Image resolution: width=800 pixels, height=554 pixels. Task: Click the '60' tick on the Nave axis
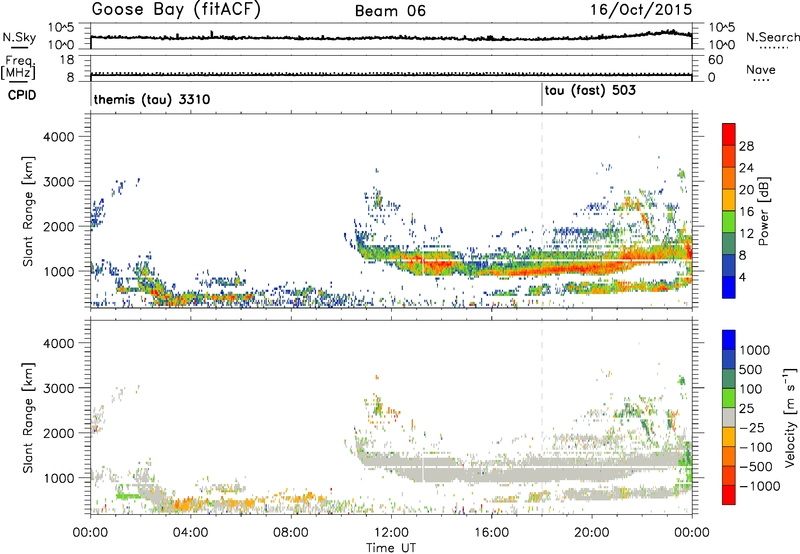click(x=715, y=60)
